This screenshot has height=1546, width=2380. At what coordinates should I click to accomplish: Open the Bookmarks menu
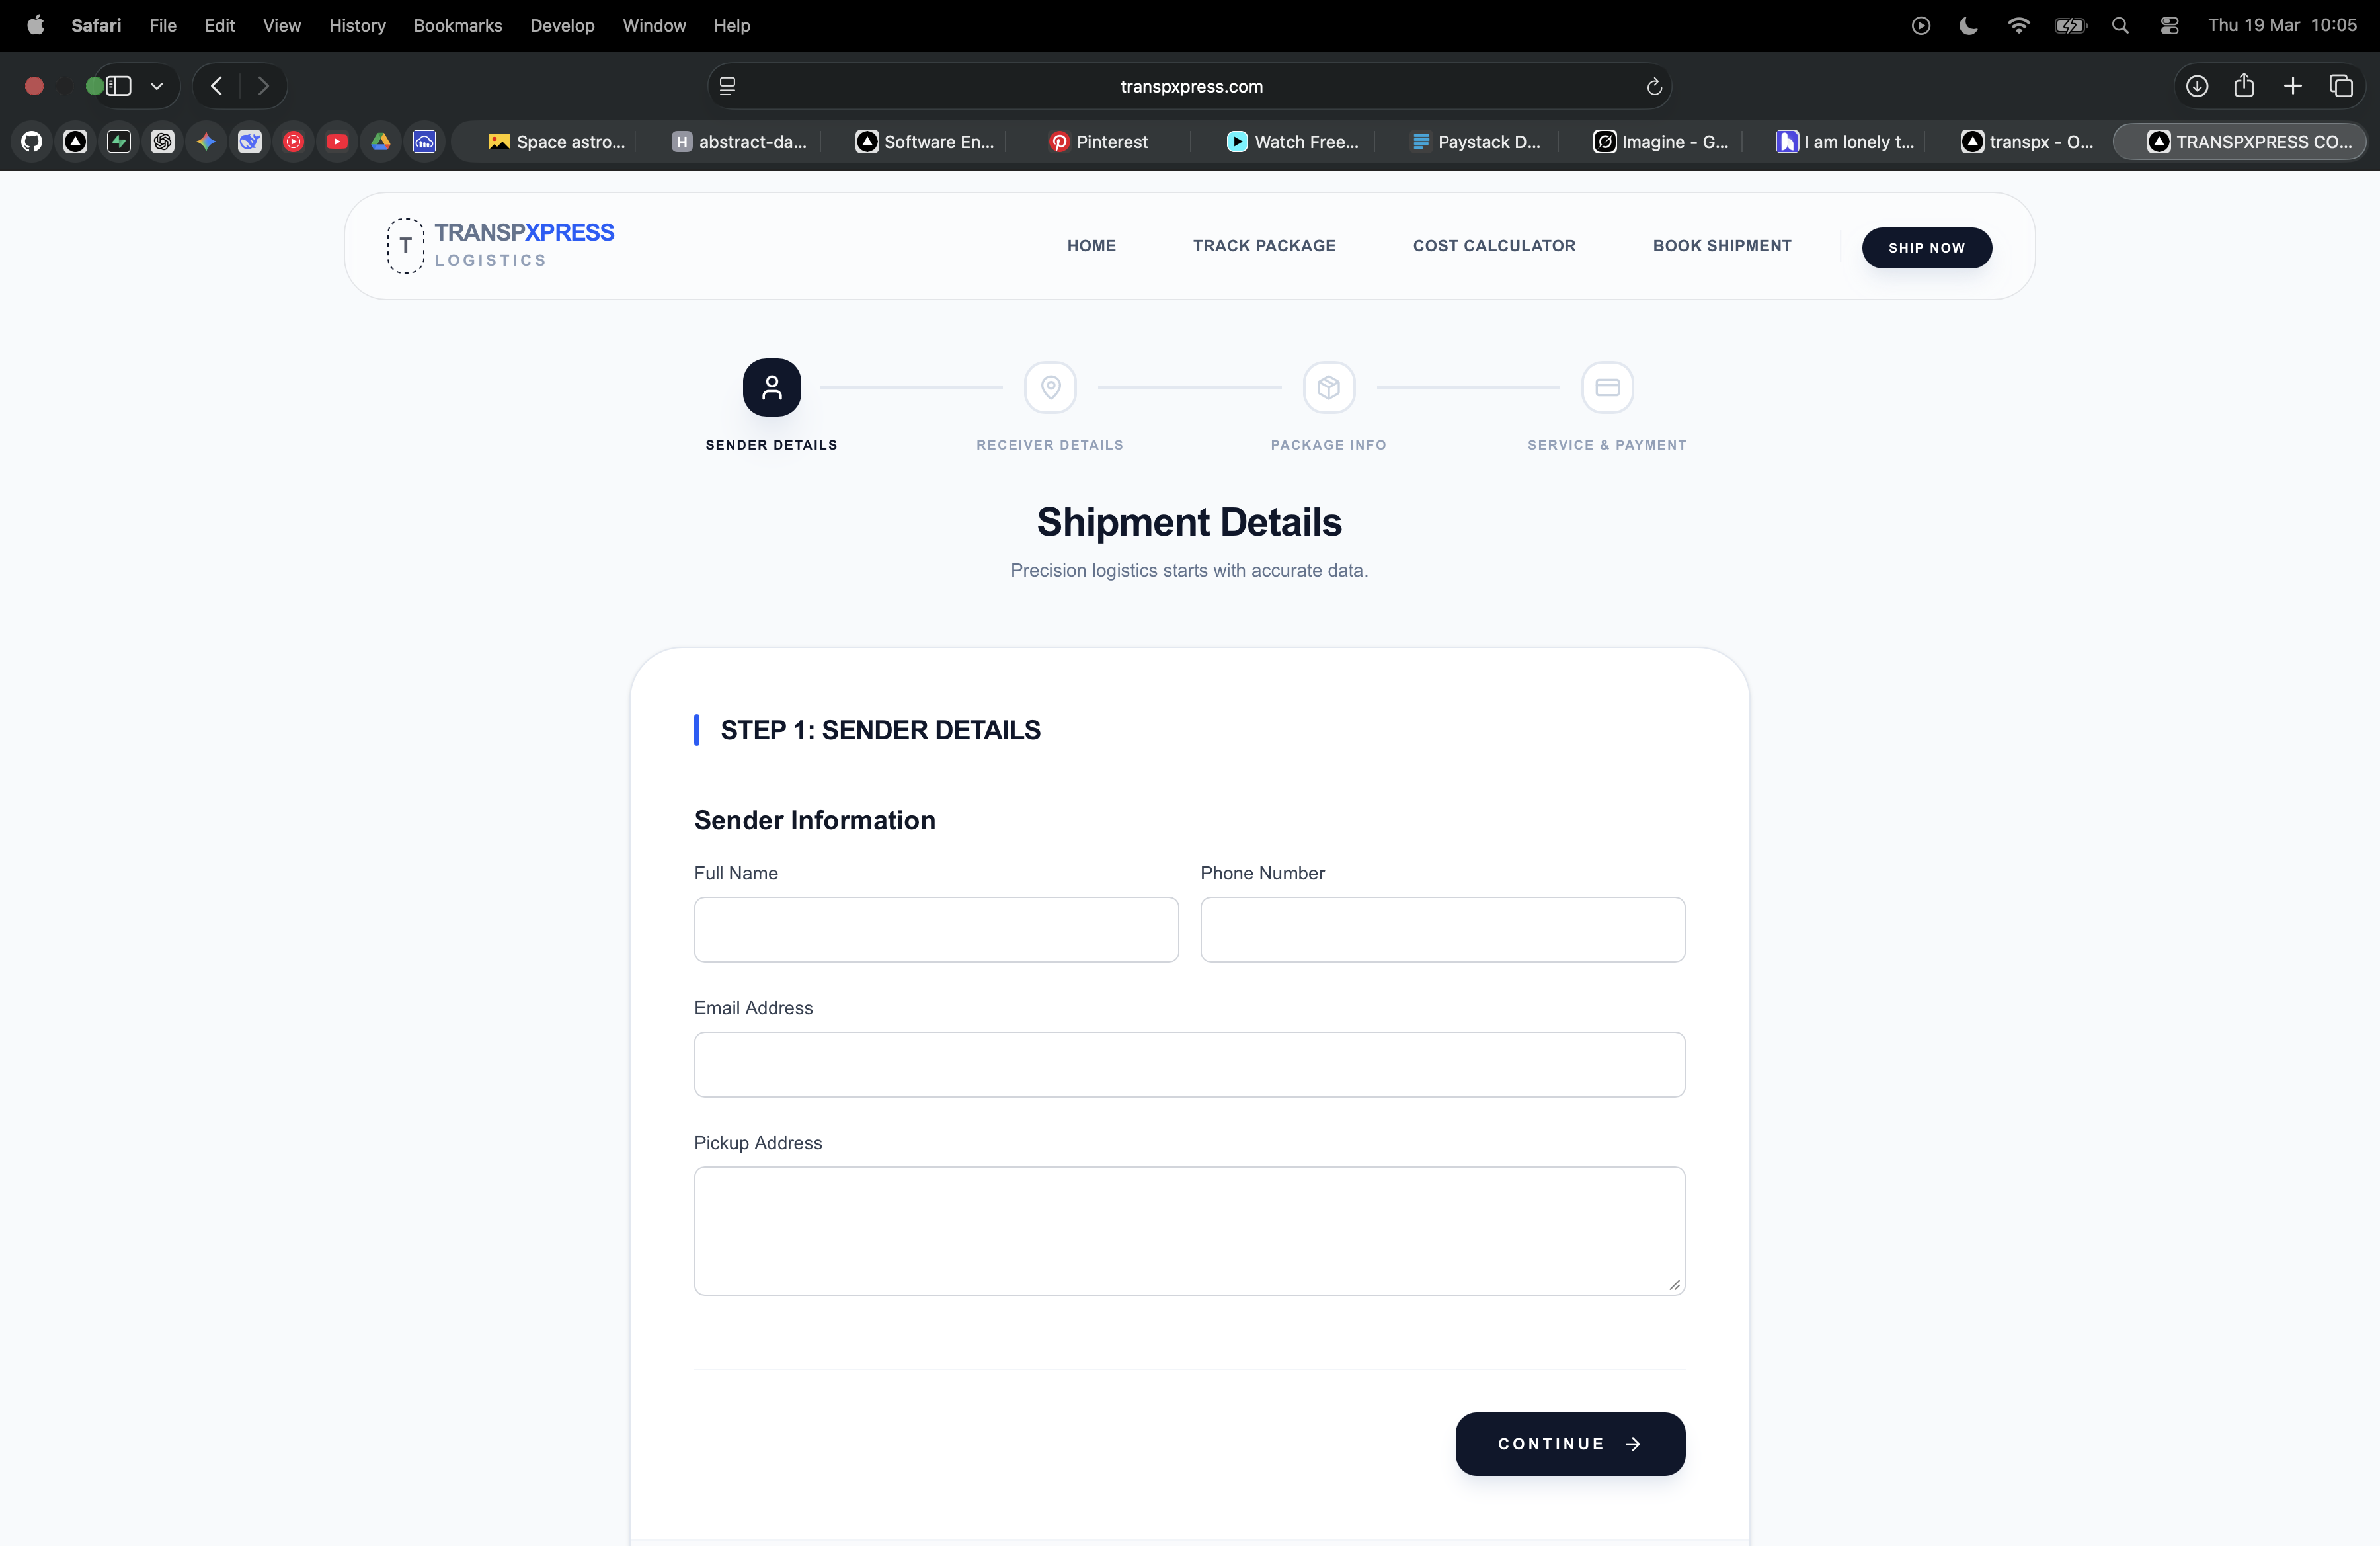[457, 25]
